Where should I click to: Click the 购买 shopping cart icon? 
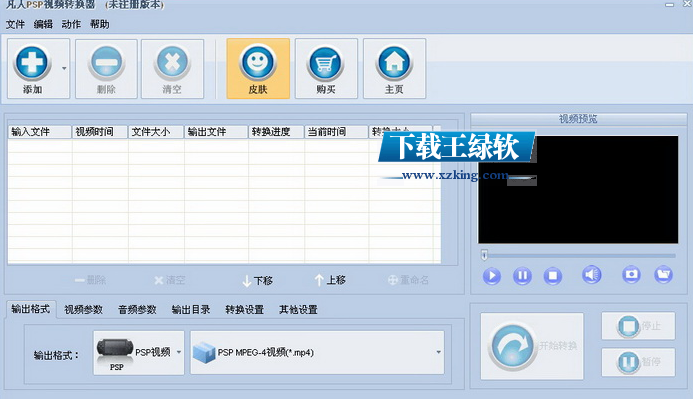(326, 63)
